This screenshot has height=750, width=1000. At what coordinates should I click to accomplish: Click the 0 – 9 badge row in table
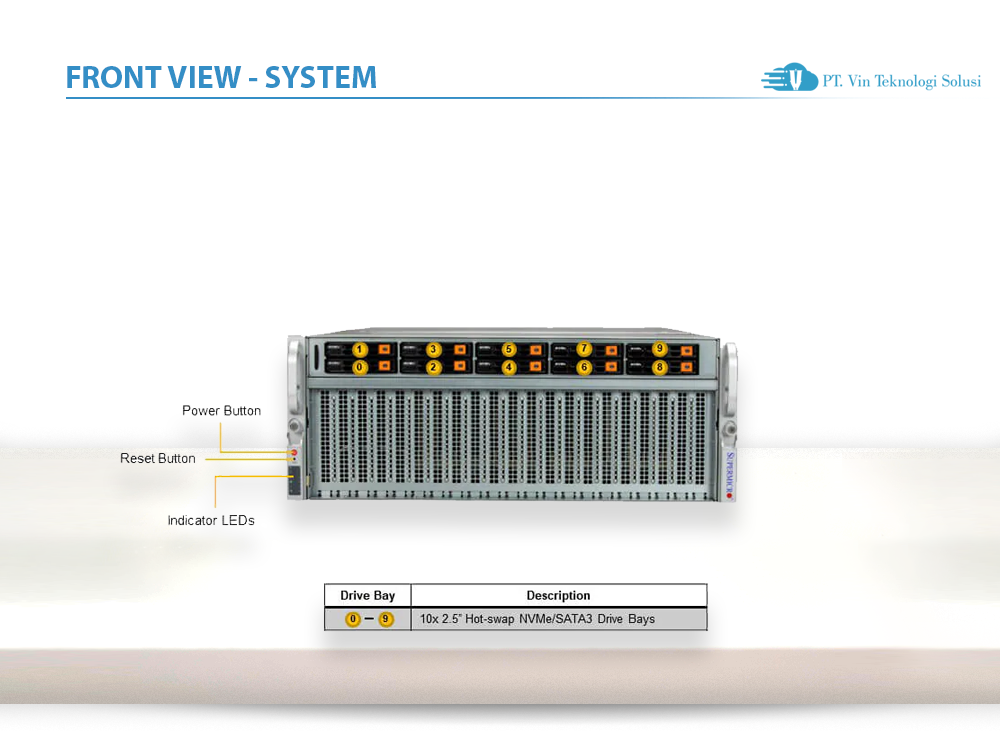tap(367, 618)
